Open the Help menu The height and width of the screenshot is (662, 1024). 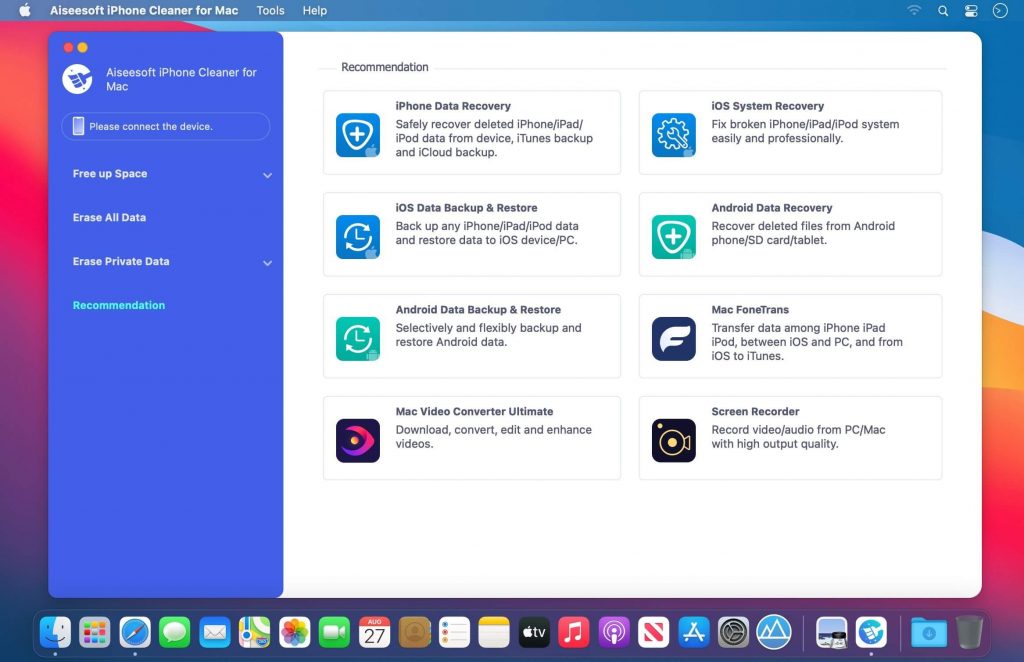[x=314, y=11]
